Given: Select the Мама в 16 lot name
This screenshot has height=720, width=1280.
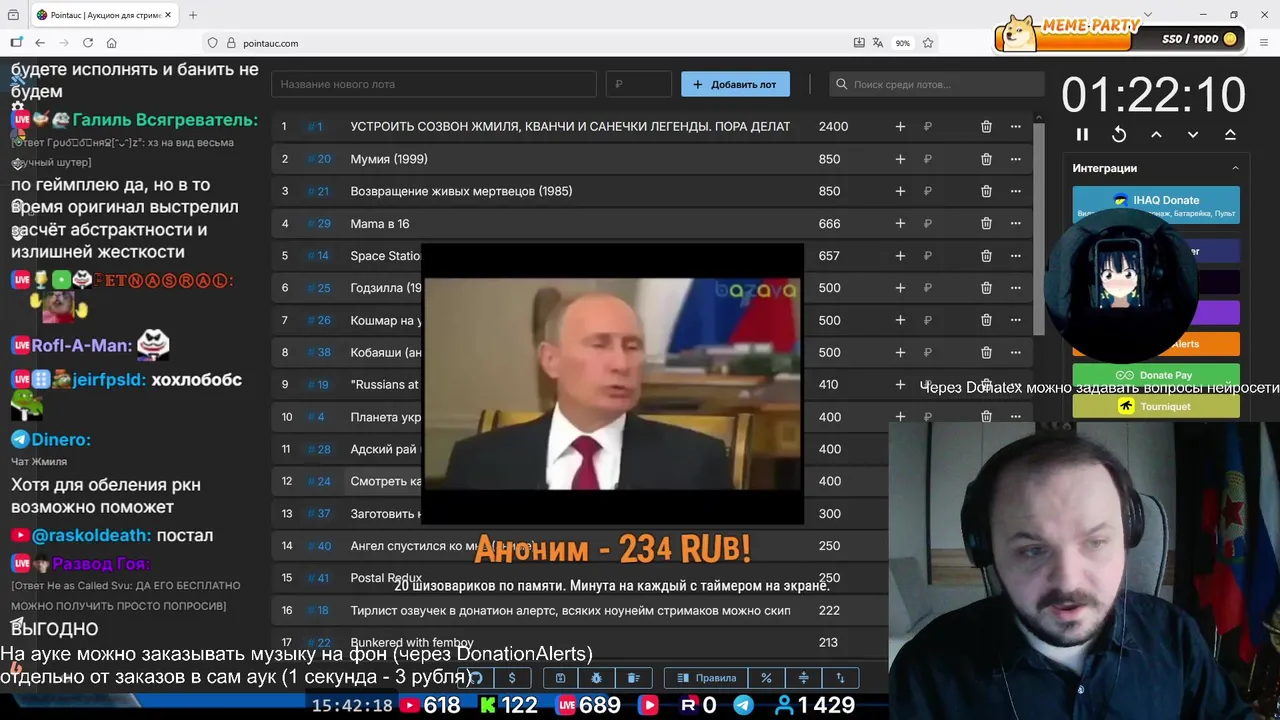Looking at the screenshot, I should pos(380,224).
